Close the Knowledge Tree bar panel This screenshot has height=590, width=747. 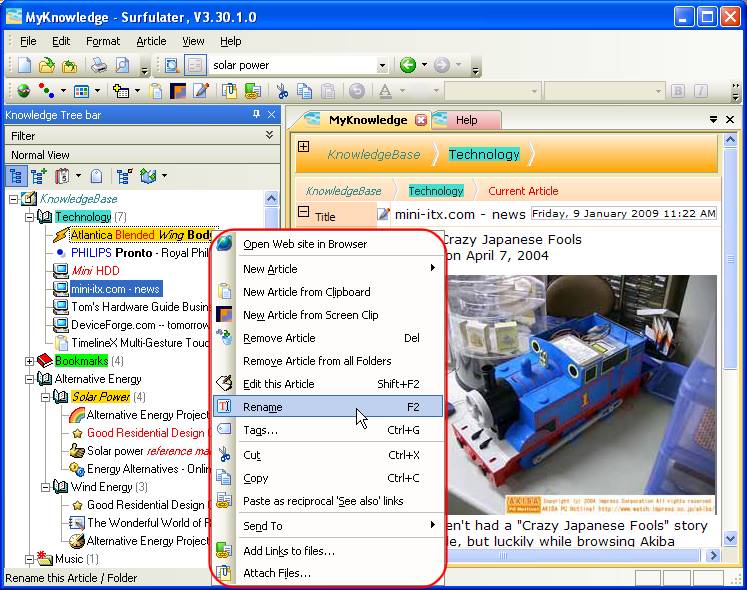272,114
